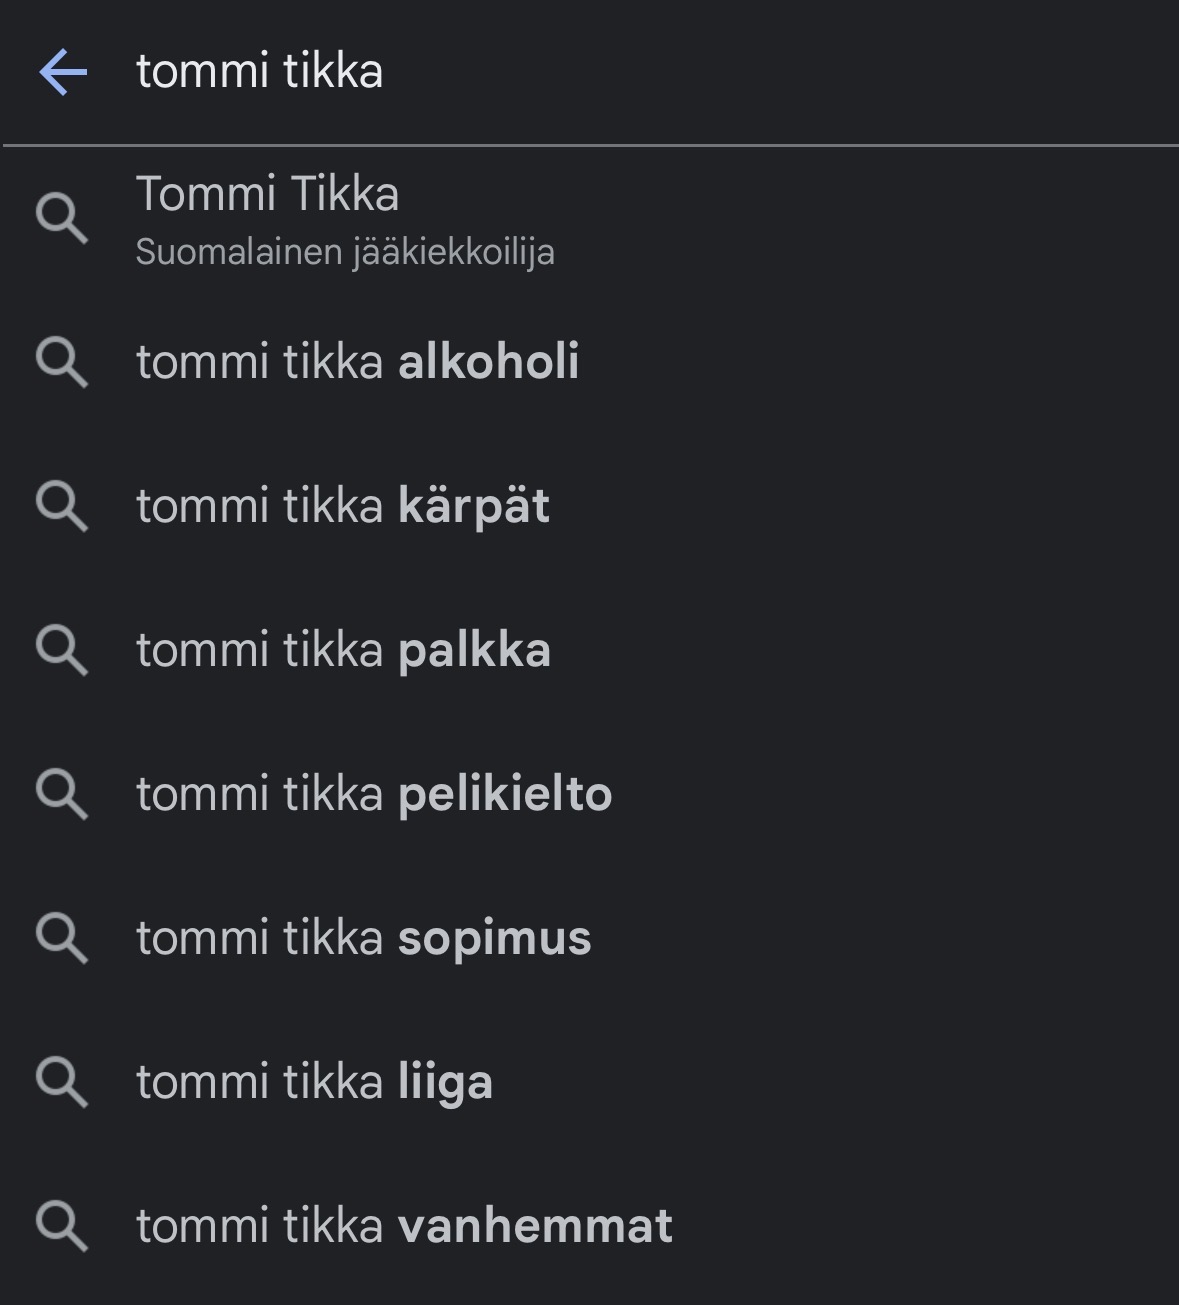Choose the 'tommi tikka alkoholi' suggestion
Screen dimensions: 1179x1305
(357, 362)
